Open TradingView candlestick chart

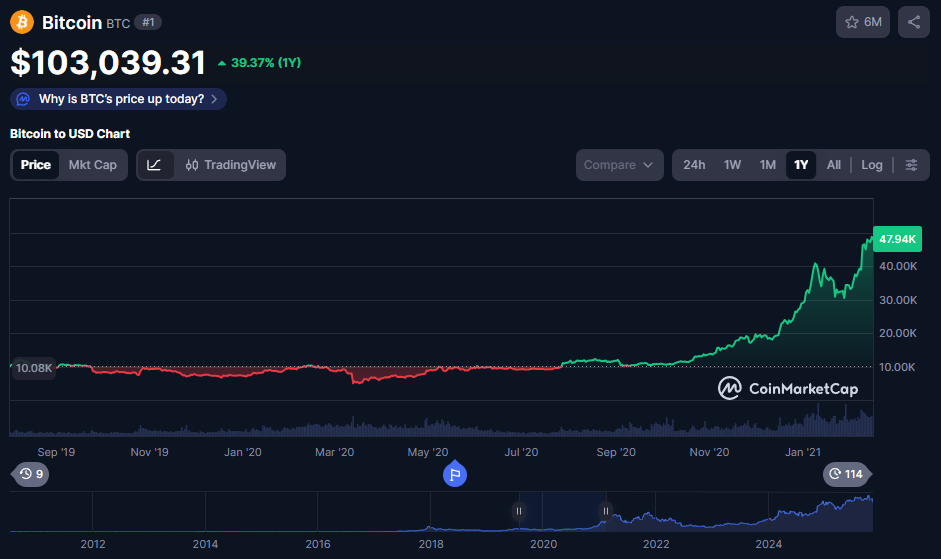coord(231,165)
